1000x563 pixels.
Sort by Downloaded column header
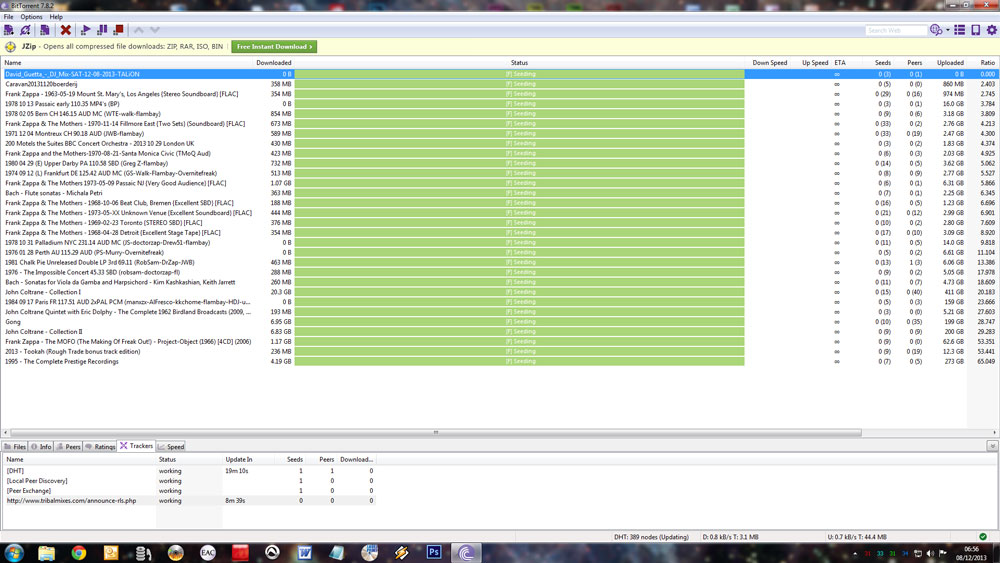pos(274,62)
